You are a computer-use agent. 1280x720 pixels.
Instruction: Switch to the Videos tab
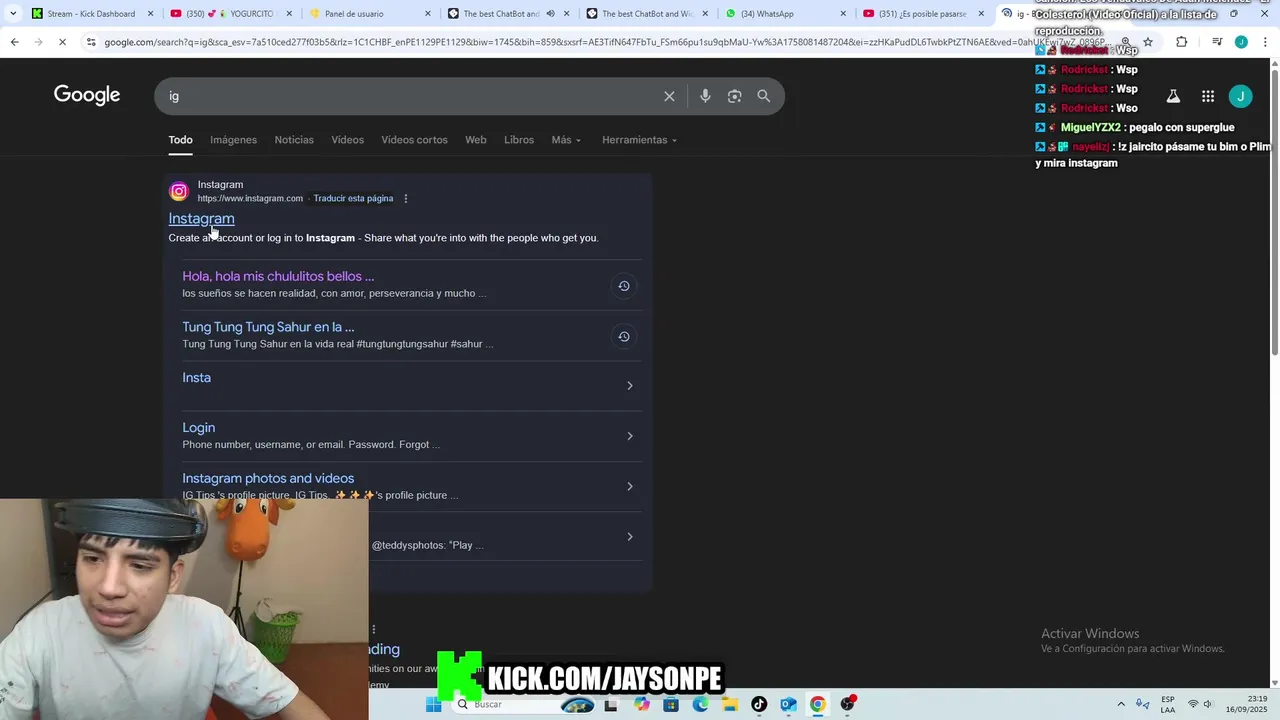[x=348, y=140]
